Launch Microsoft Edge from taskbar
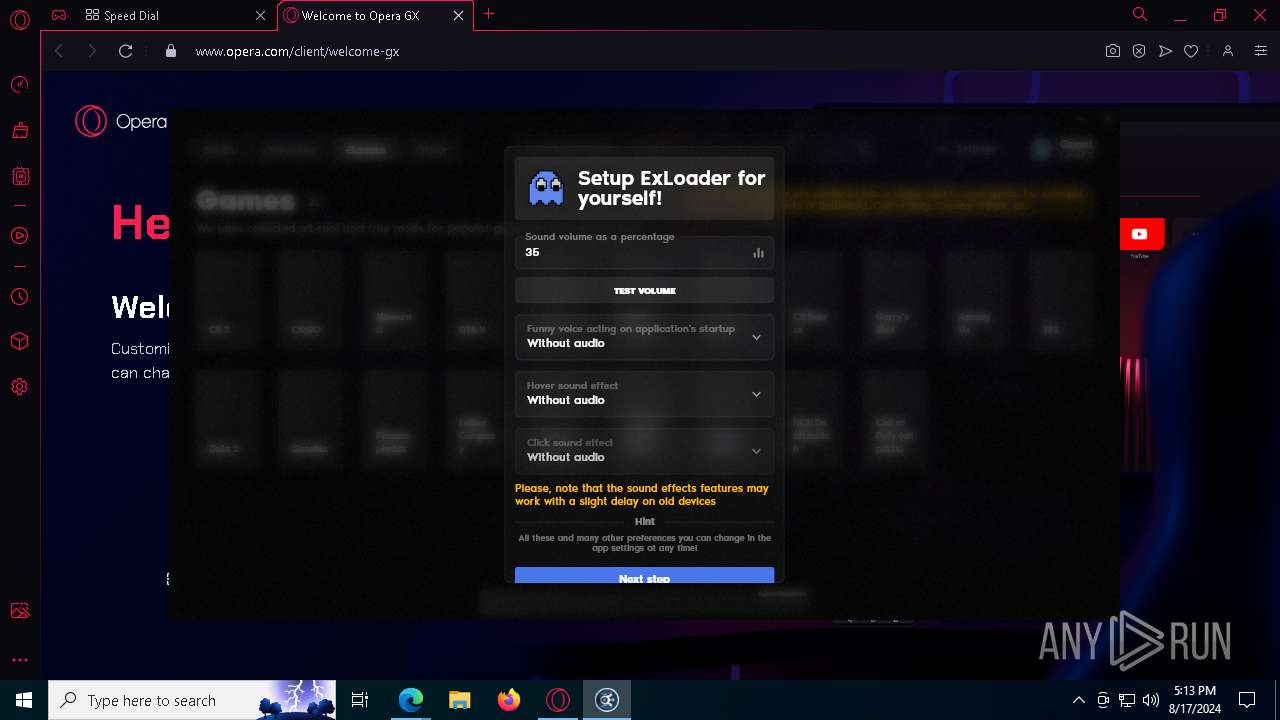The image size is (1280, 720). click(x=411, y=700)
